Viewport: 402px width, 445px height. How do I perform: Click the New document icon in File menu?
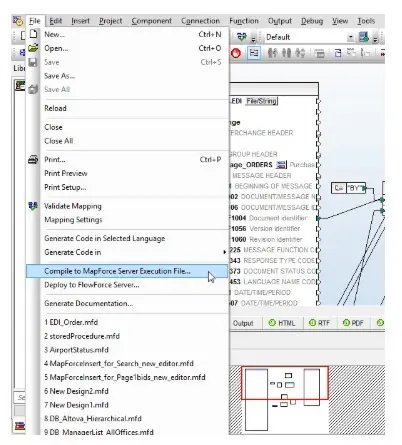click(33, 34)
